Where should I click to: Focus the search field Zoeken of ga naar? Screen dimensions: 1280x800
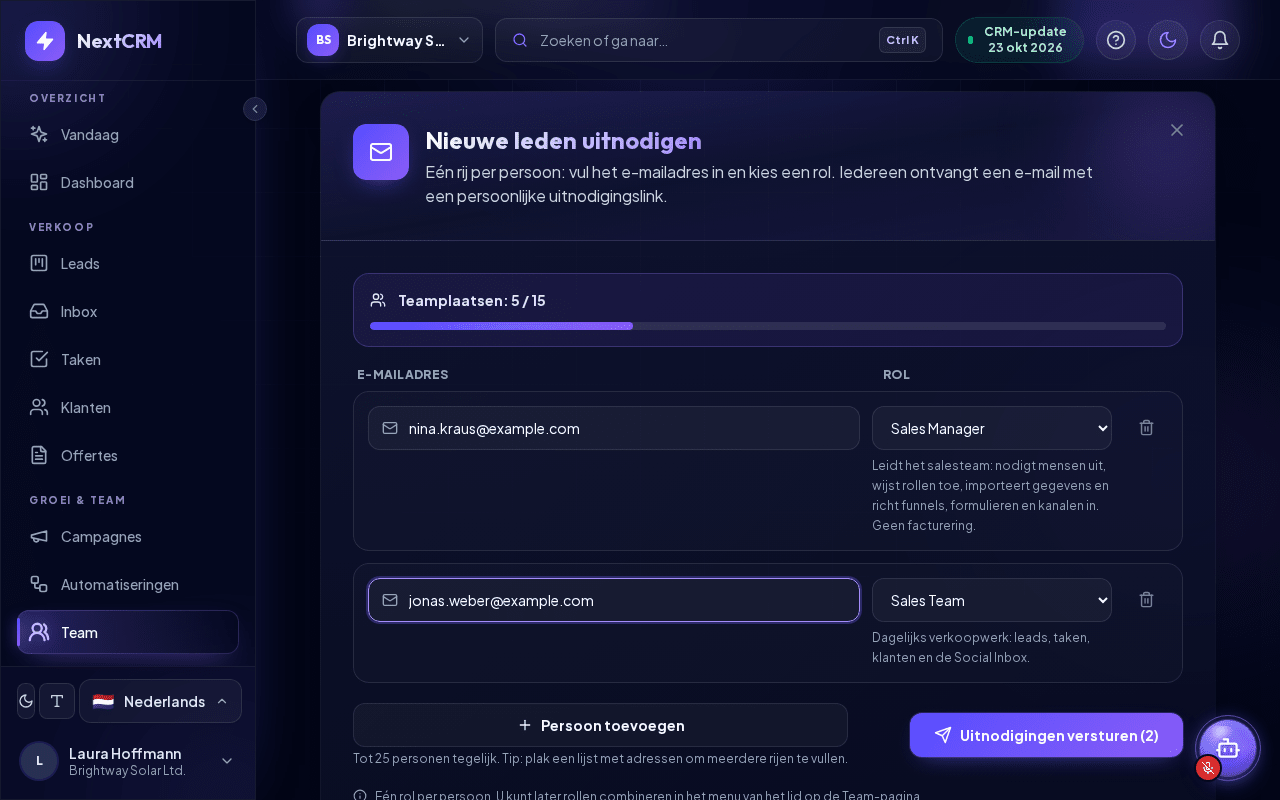click(x=719, y=40)
